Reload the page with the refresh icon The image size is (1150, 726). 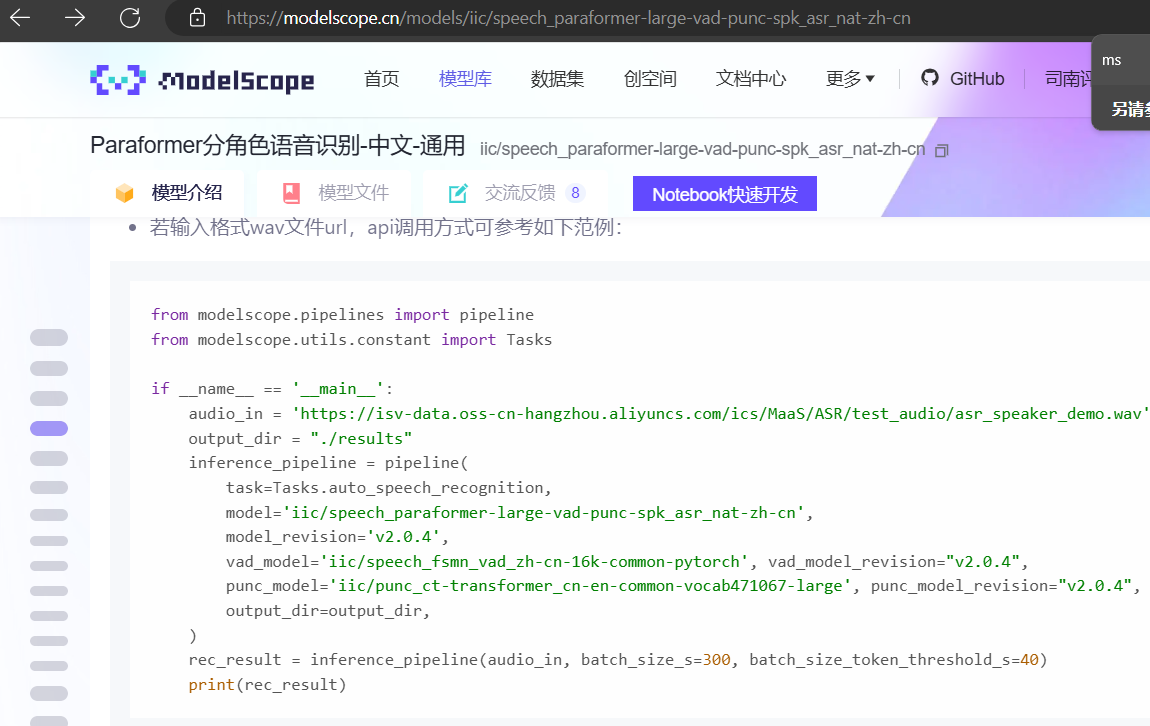(x=130, y=18)
